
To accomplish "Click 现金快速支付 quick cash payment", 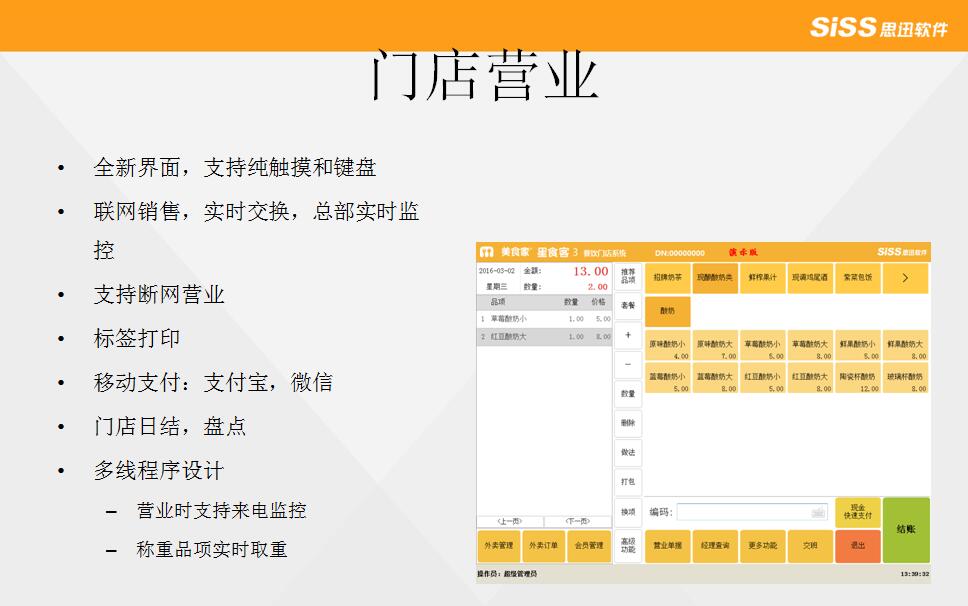I will [857, 512].
